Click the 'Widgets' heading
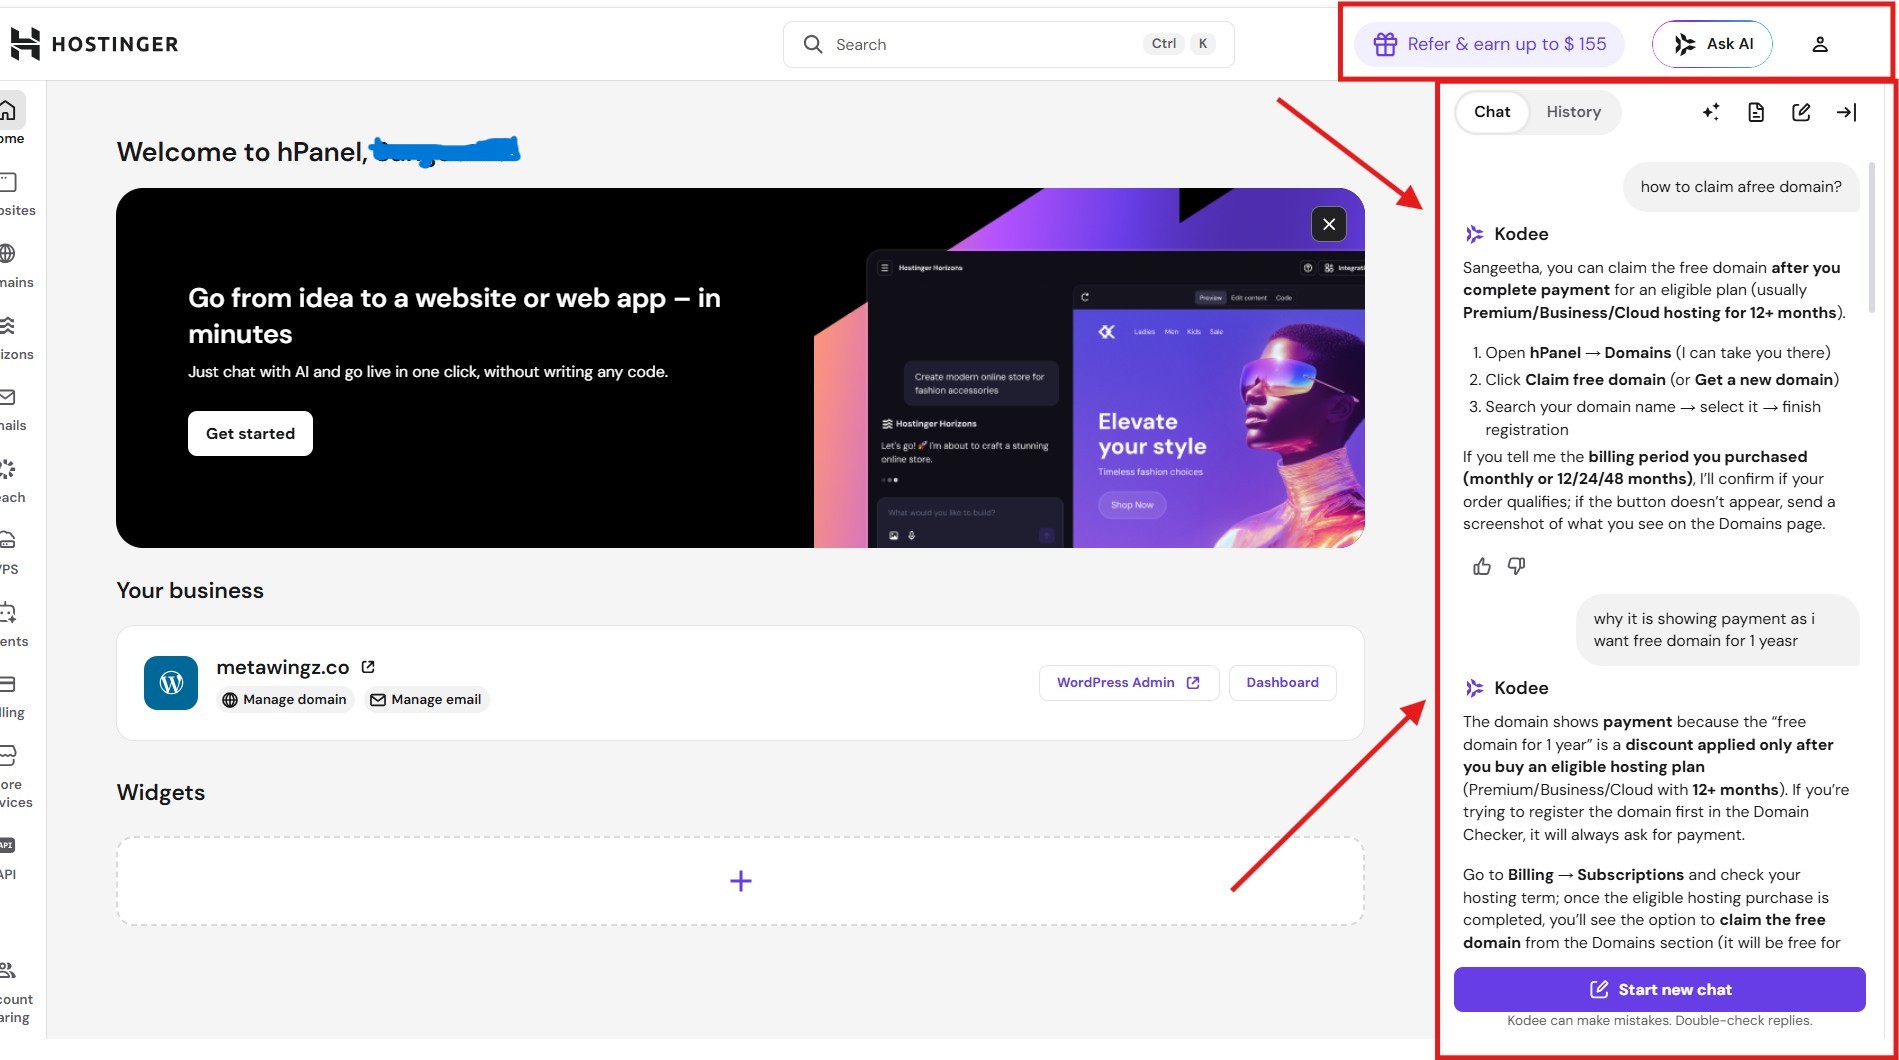This screenshot has width=1899, height=1060. (161, 793)
